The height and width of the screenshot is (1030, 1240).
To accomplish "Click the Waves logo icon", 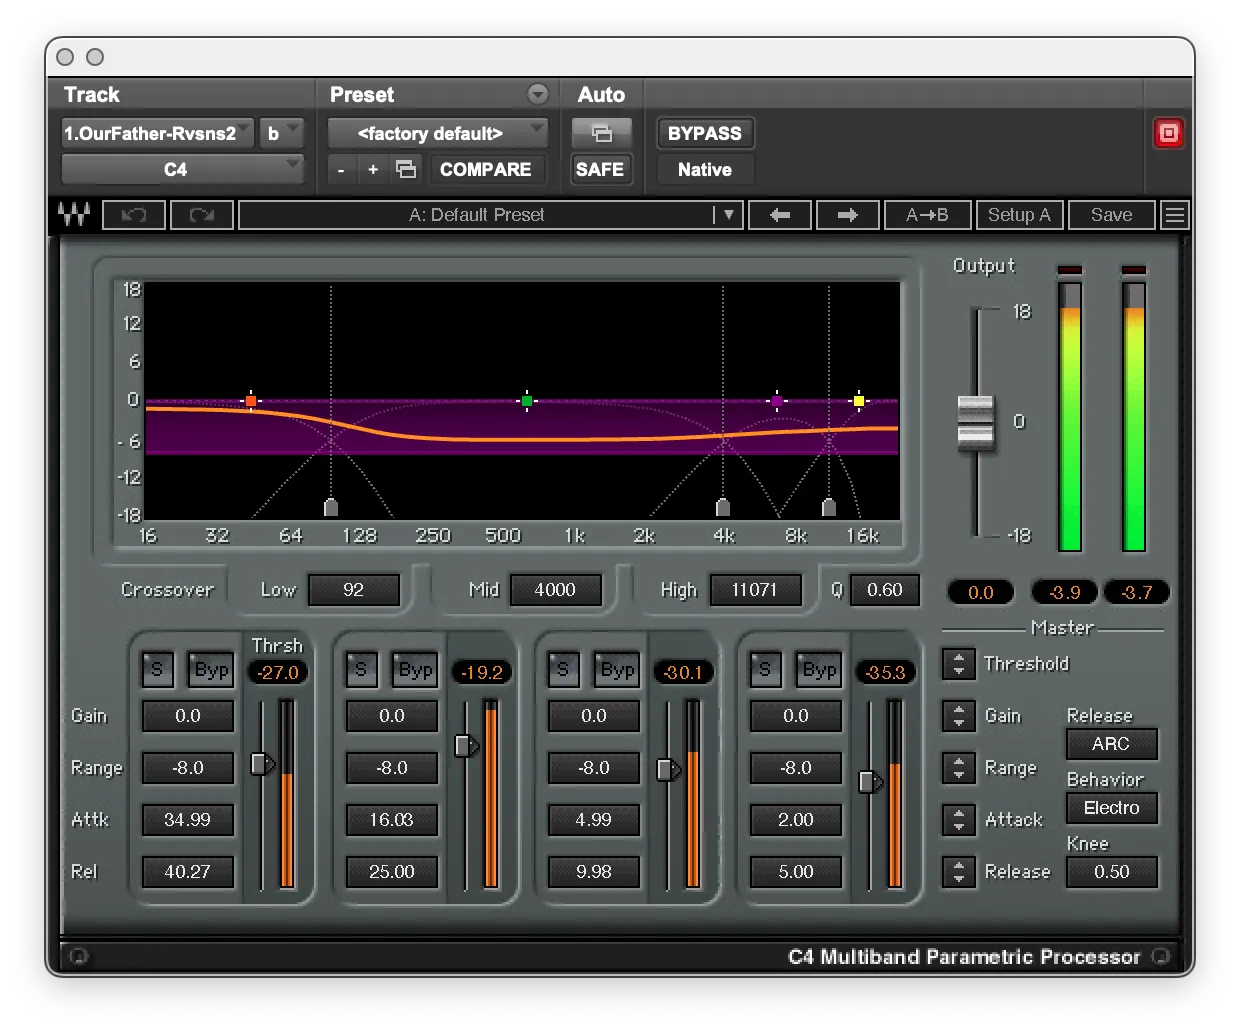I will tap(74, 214).
